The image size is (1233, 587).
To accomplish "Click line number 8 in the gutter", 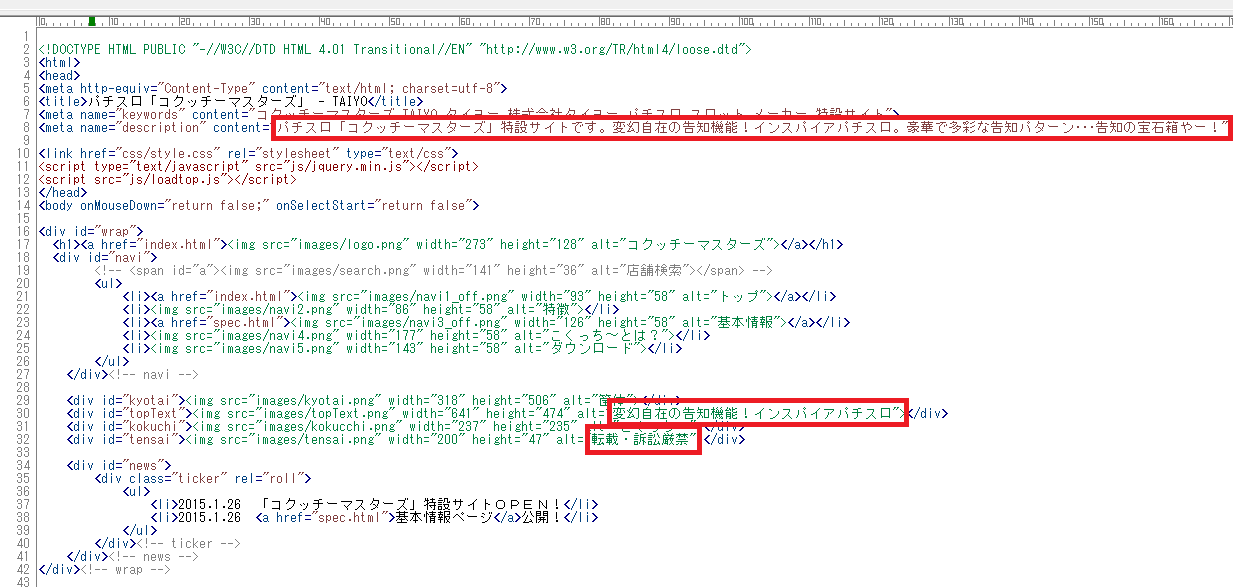I will click(31, 128).
